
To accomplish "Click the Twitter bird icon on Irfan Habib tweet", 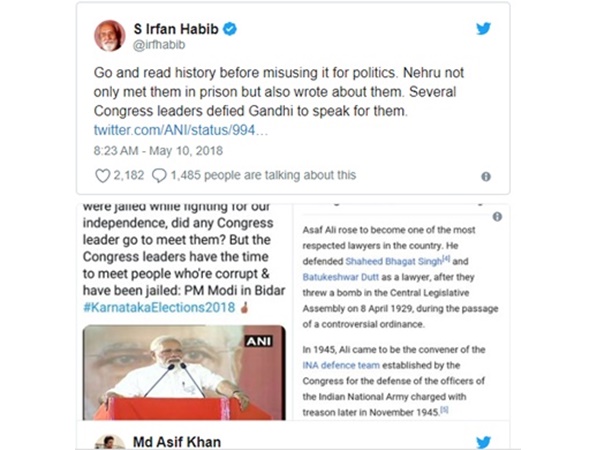I will (483, 29).
